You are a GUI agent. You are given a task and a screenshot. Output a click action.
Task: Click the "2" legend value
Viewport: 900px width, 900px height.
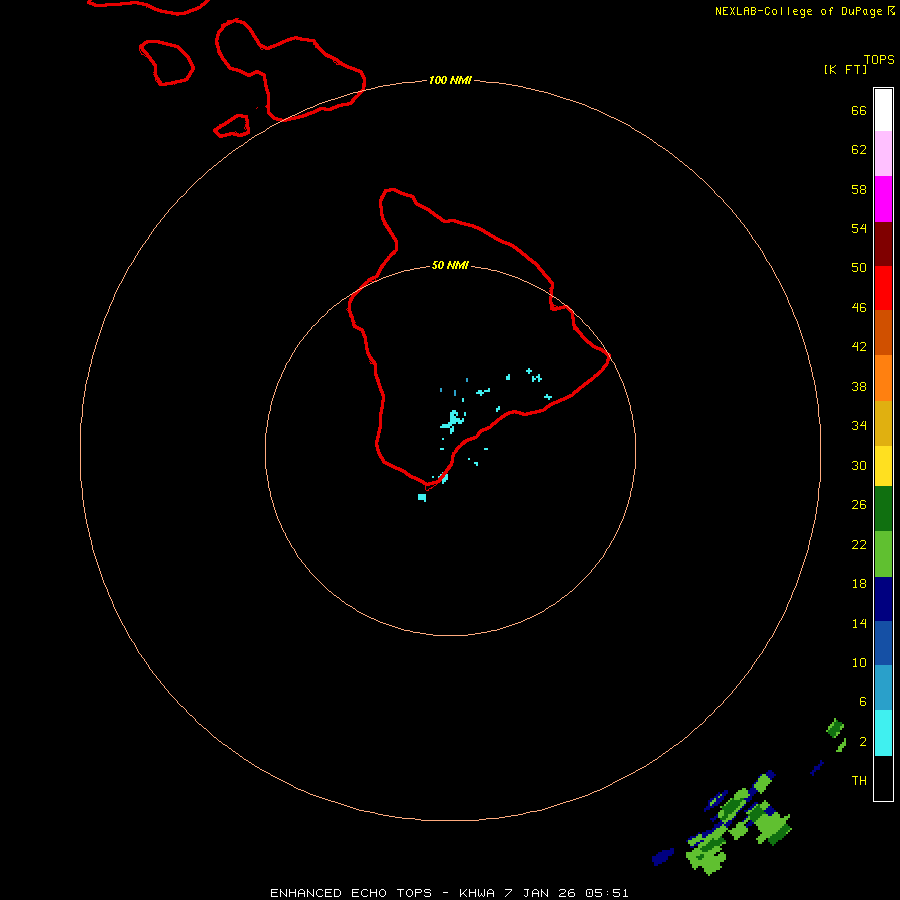point(862,742)
